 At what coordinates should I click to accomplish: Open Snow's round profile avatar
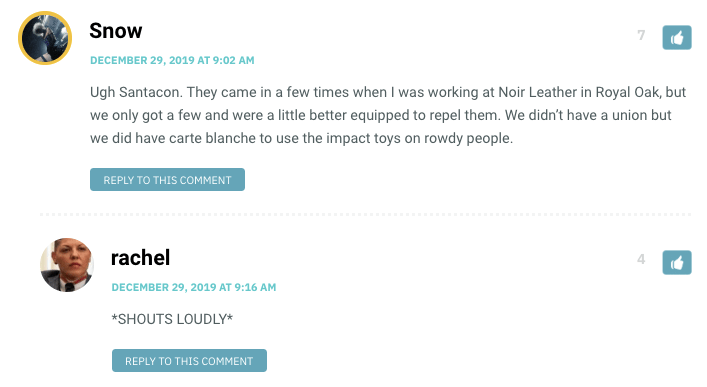(x=45, y=38)
